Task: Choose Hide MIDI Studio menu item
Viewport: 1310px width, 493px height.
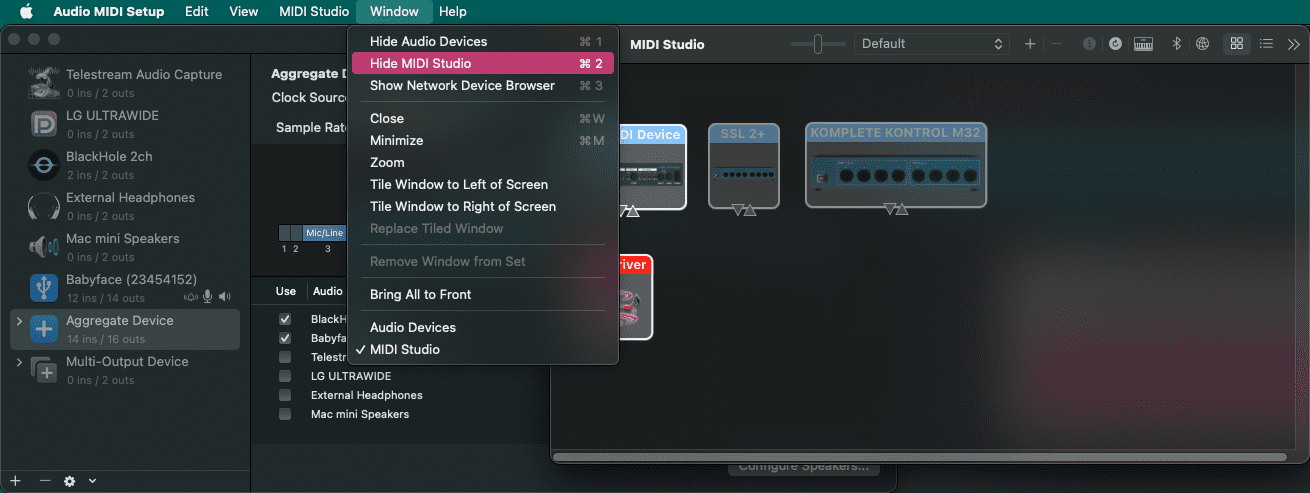Action: 484,63
